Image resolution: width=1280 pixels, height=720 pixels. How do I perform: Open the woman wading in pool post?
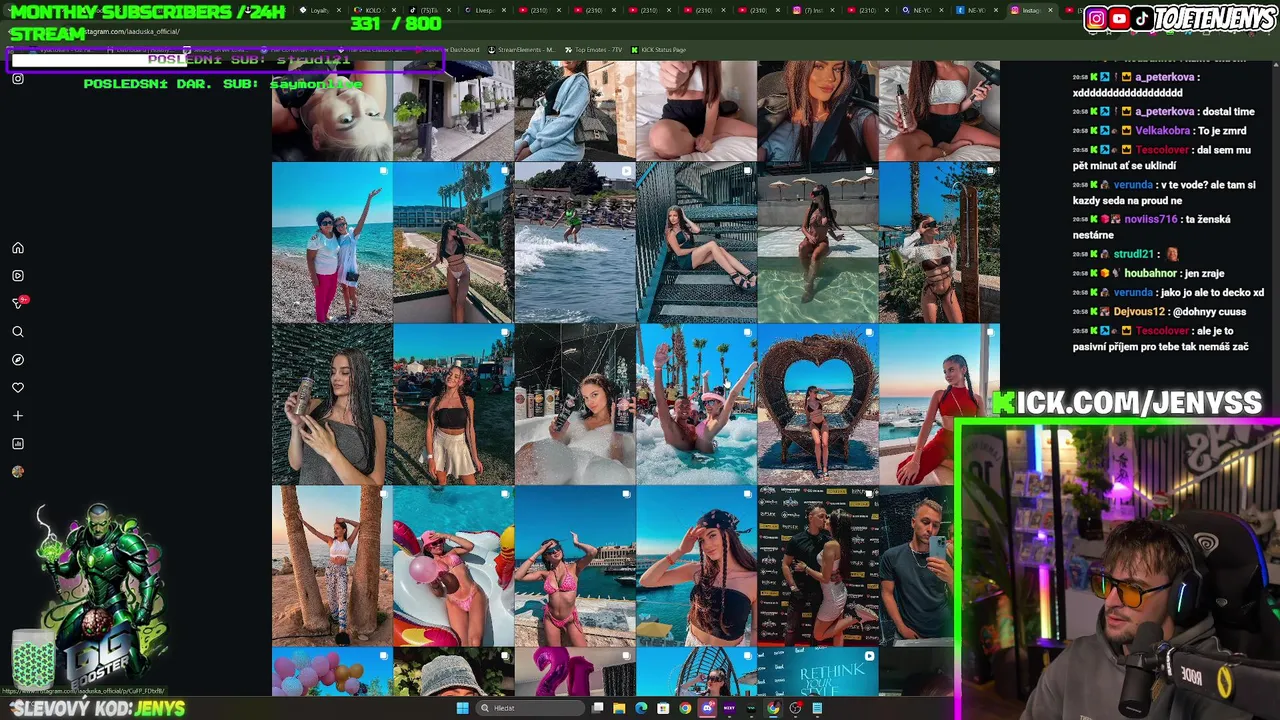click(818, 243)
